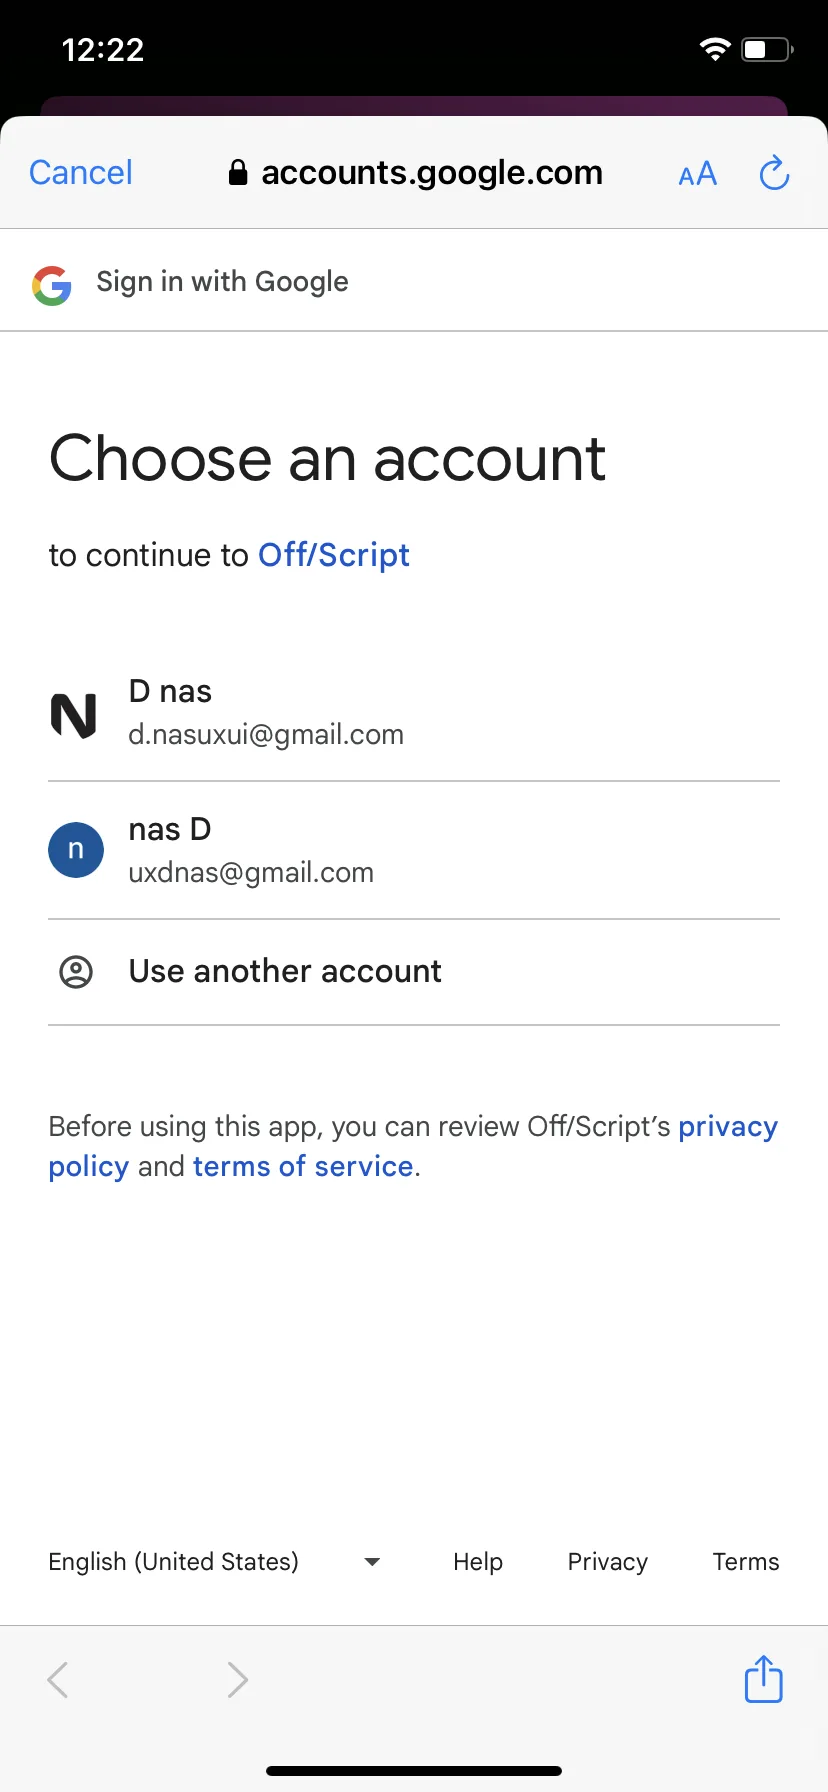Tap the reload page icon

coord(774,173)
